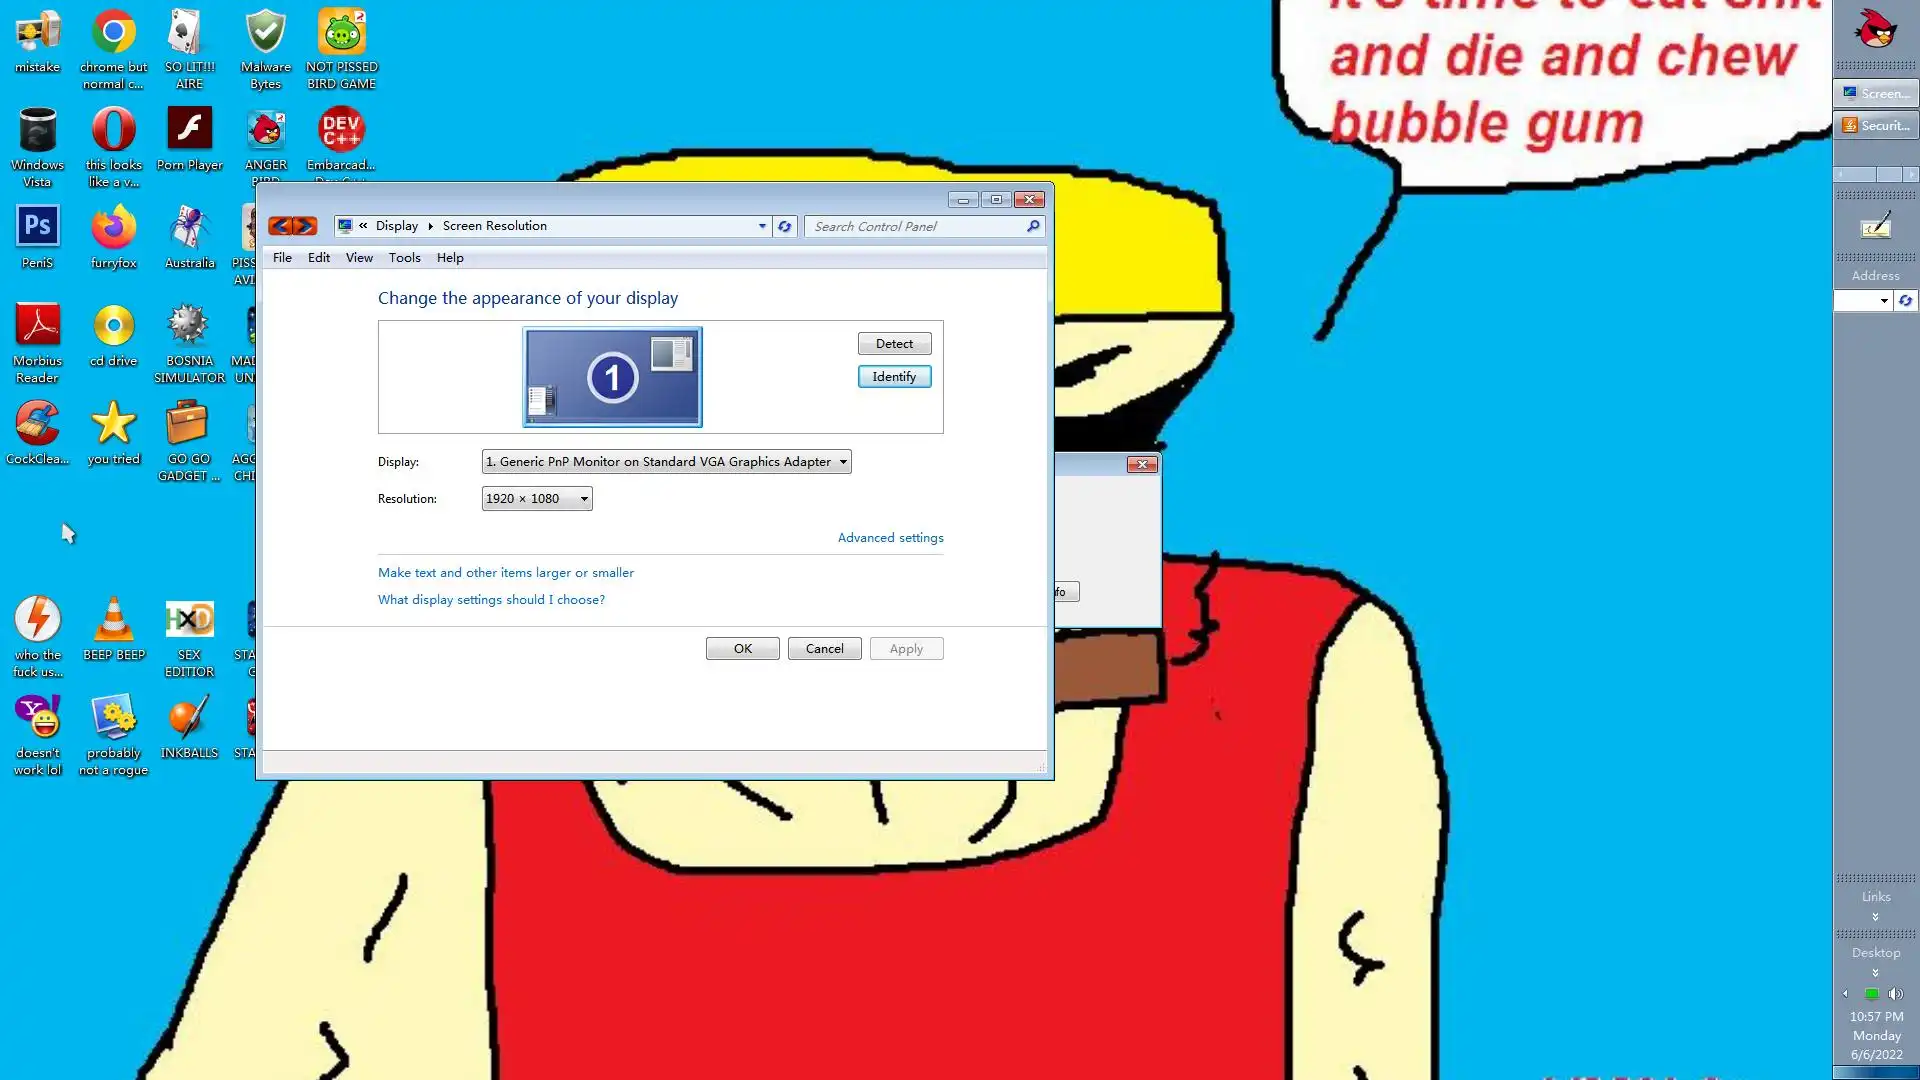The width and height of the screenshot is (1920, 1080).
Task: Select the monitor 1 preview thumbnail
Action: click(612, 377)
